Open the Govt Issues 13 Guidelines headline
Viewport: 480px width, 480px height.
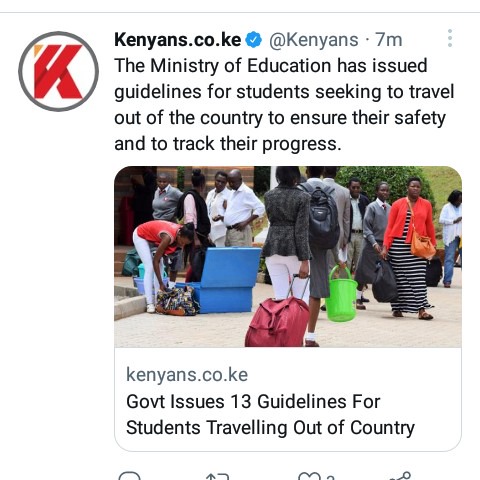tap(270, 414)
